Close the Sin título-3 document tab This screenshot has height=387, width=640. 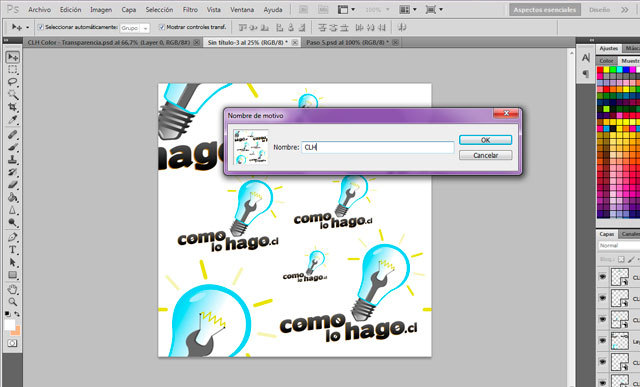point(295,42)
